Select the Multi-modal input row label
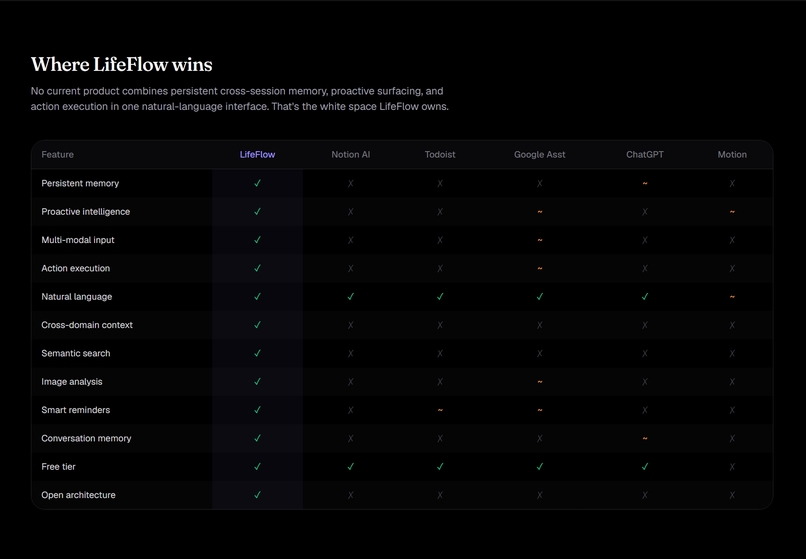806x559 pixels. pos(78,240)
